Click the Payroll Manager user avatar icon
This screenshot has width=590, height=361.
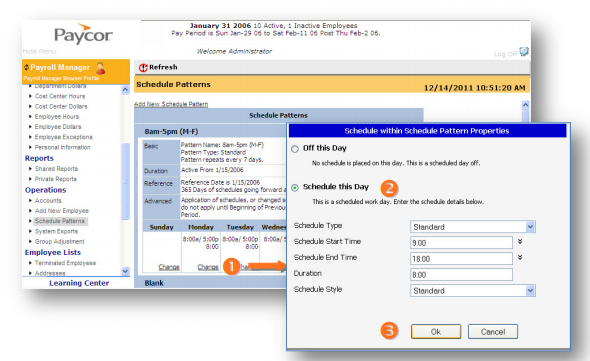click(x=100, y=68)
